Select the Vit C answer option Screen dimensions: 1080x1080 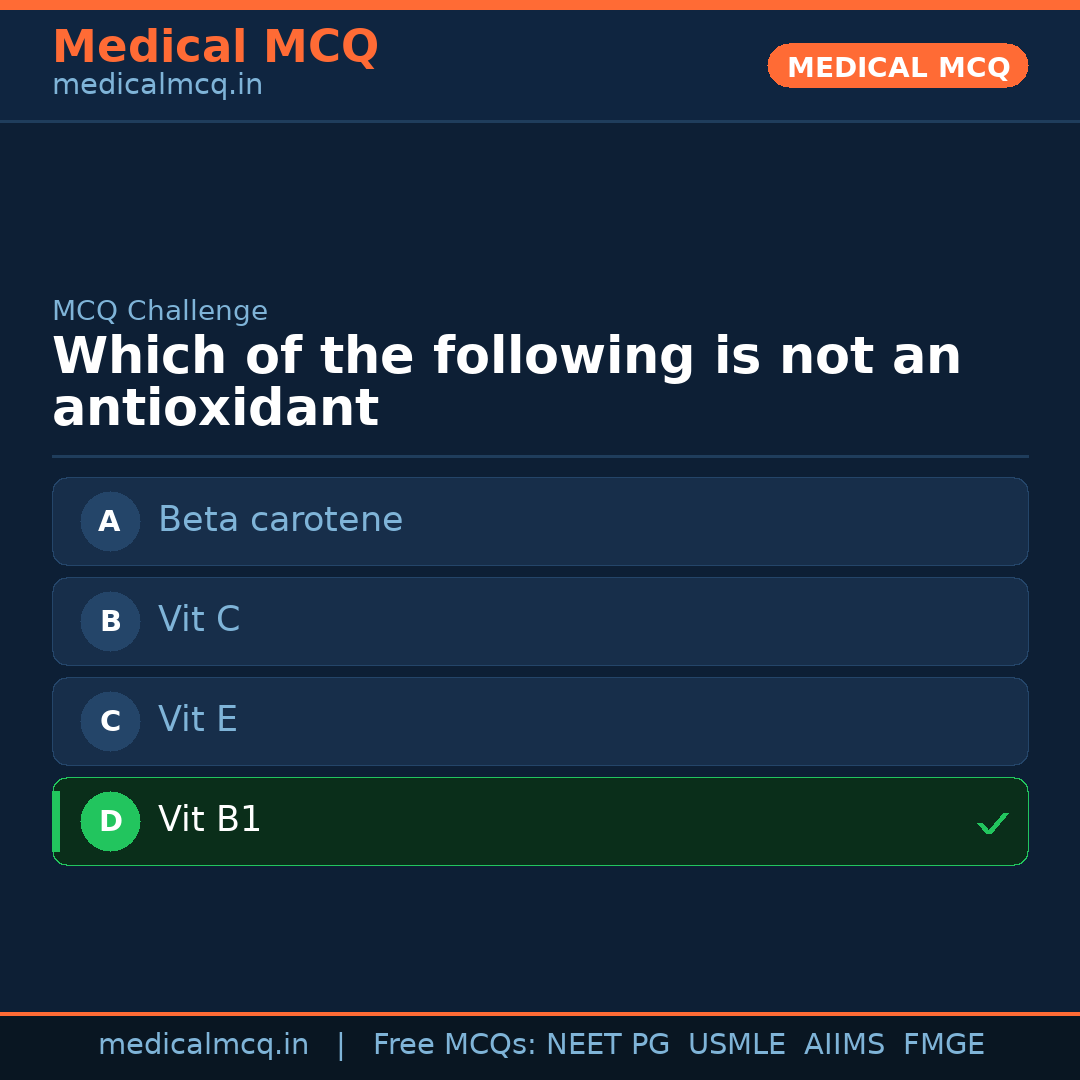[x=540, y=621]
